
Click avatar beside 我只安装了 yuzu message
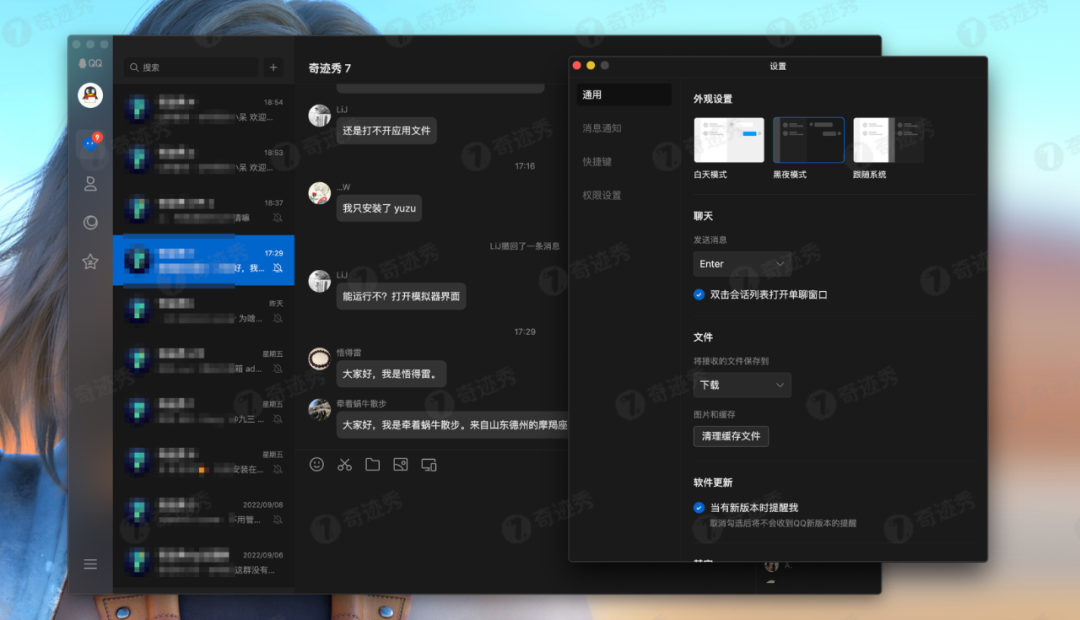pos(319,194)
